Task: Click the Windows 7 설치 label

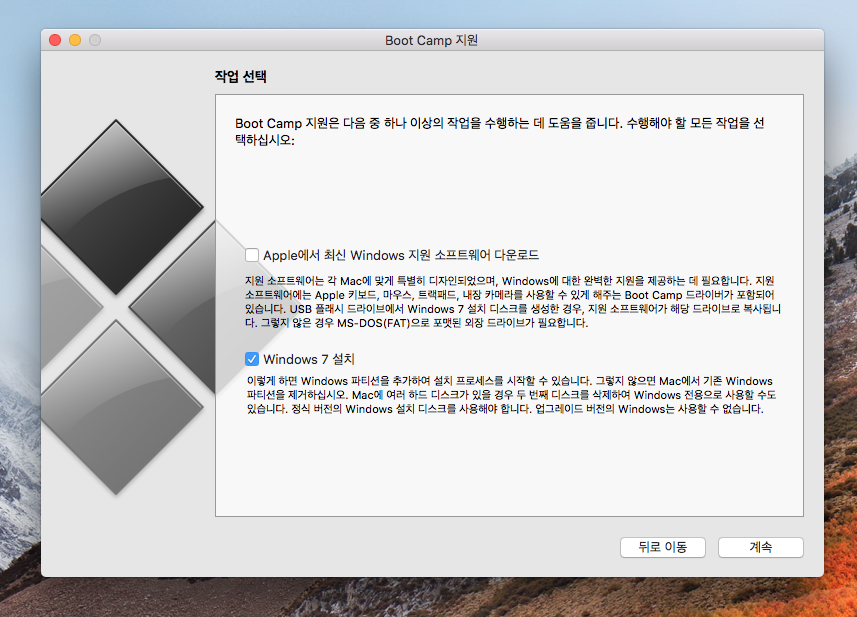Action: pos(309,359)
